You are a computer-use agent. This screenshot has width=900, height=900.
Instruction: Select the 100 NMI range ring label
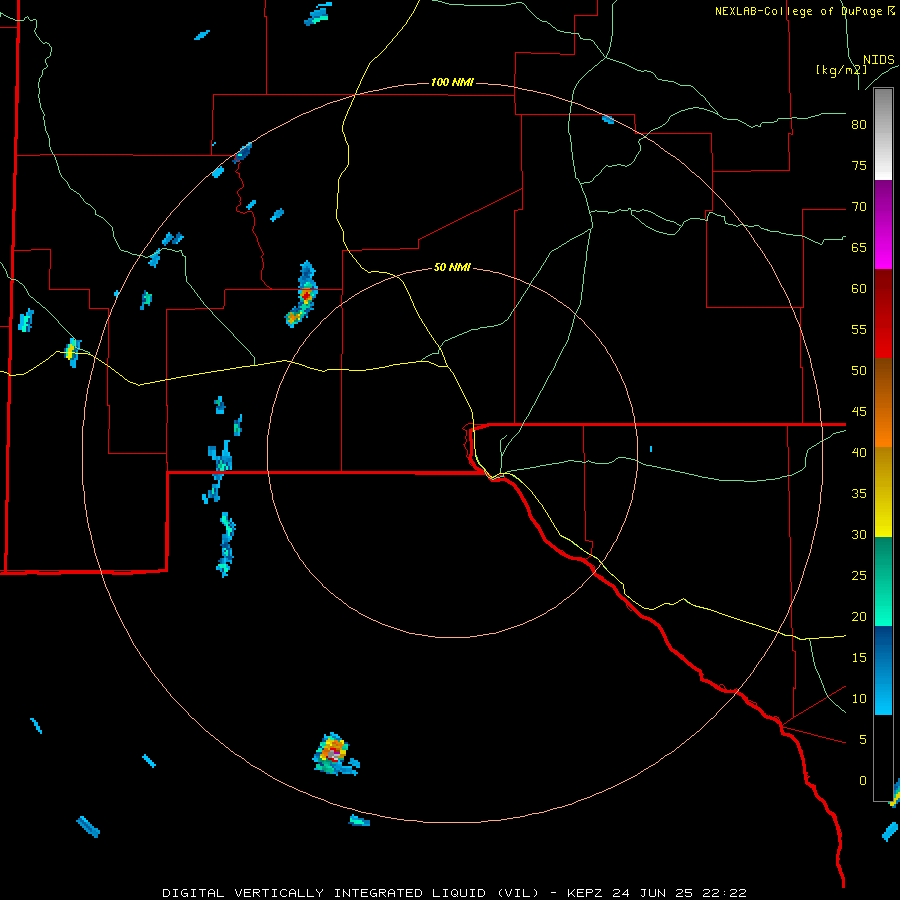click(452, 82)
